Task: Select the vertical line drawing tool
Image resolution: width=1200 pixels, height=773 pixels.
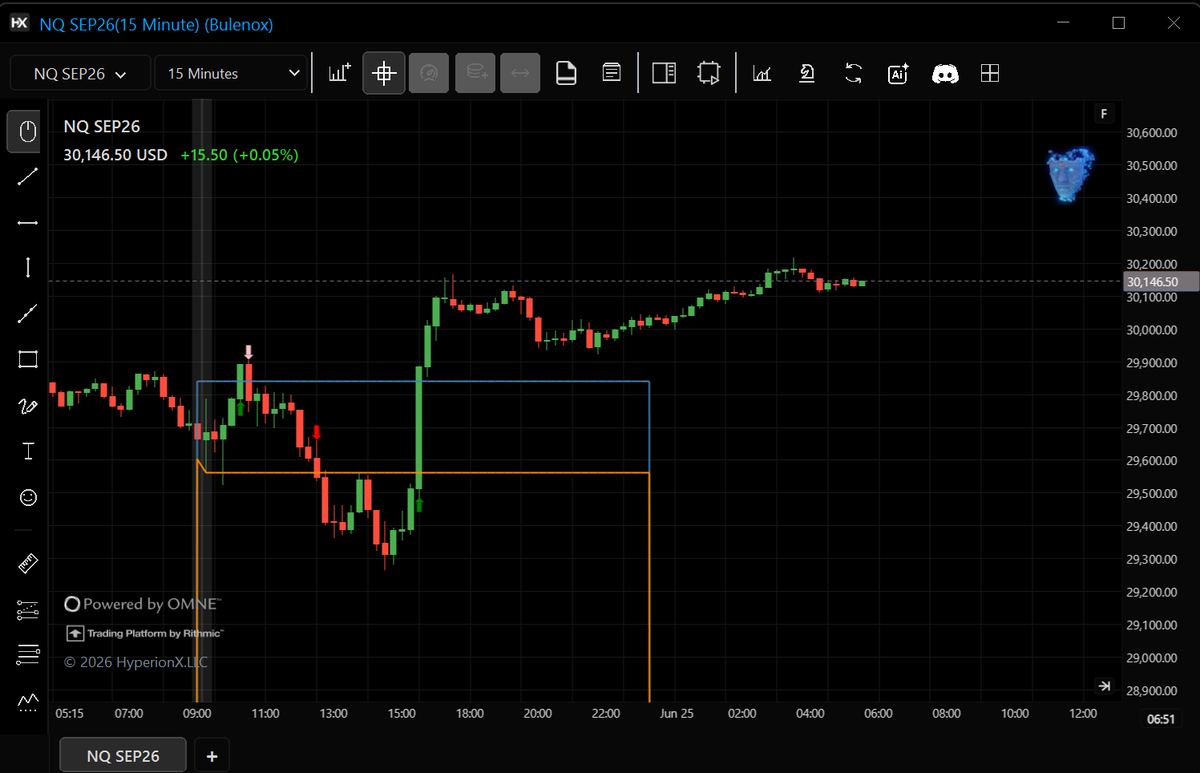Action: tap(28, 267)
